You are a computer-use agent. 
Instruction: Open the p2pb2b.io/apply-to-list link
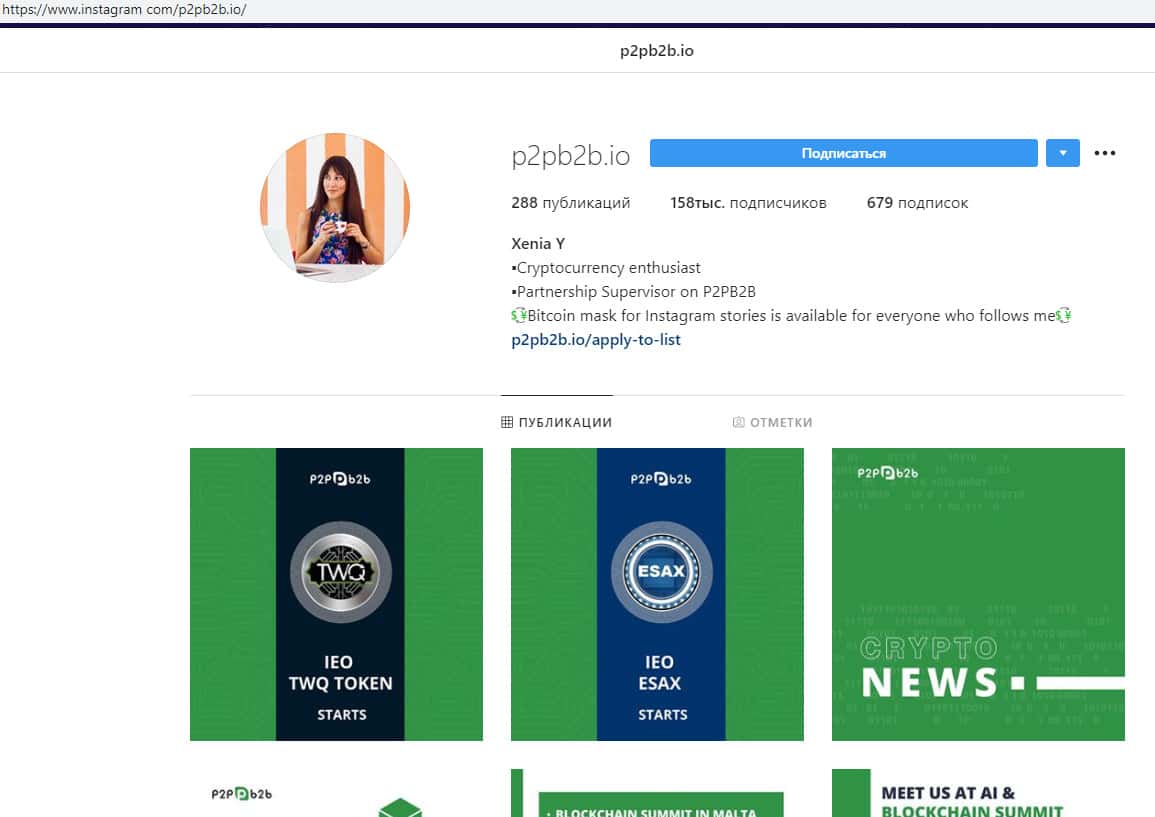tap(596, 340)
